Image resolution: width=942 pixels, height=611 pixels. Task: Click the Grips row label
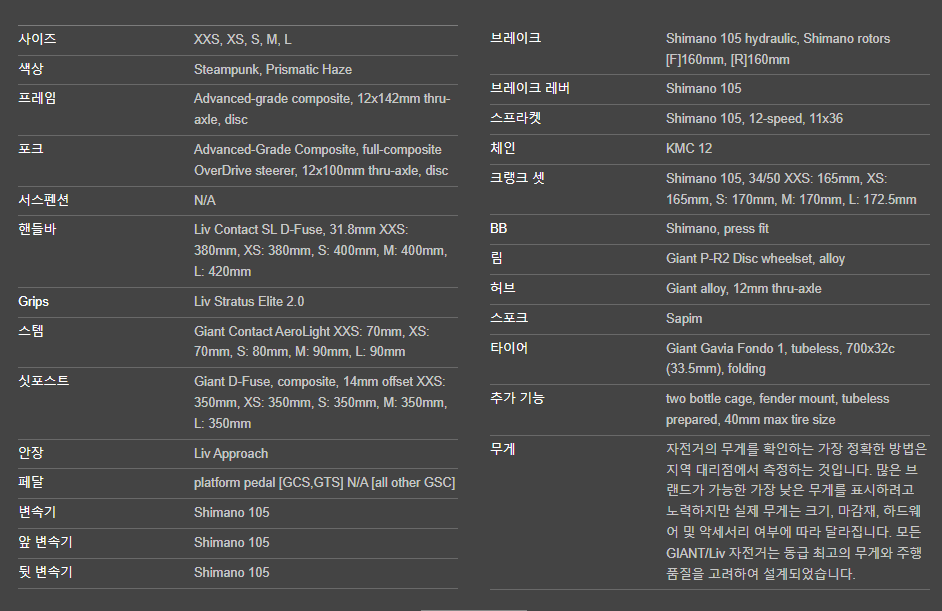coord(33,301)
